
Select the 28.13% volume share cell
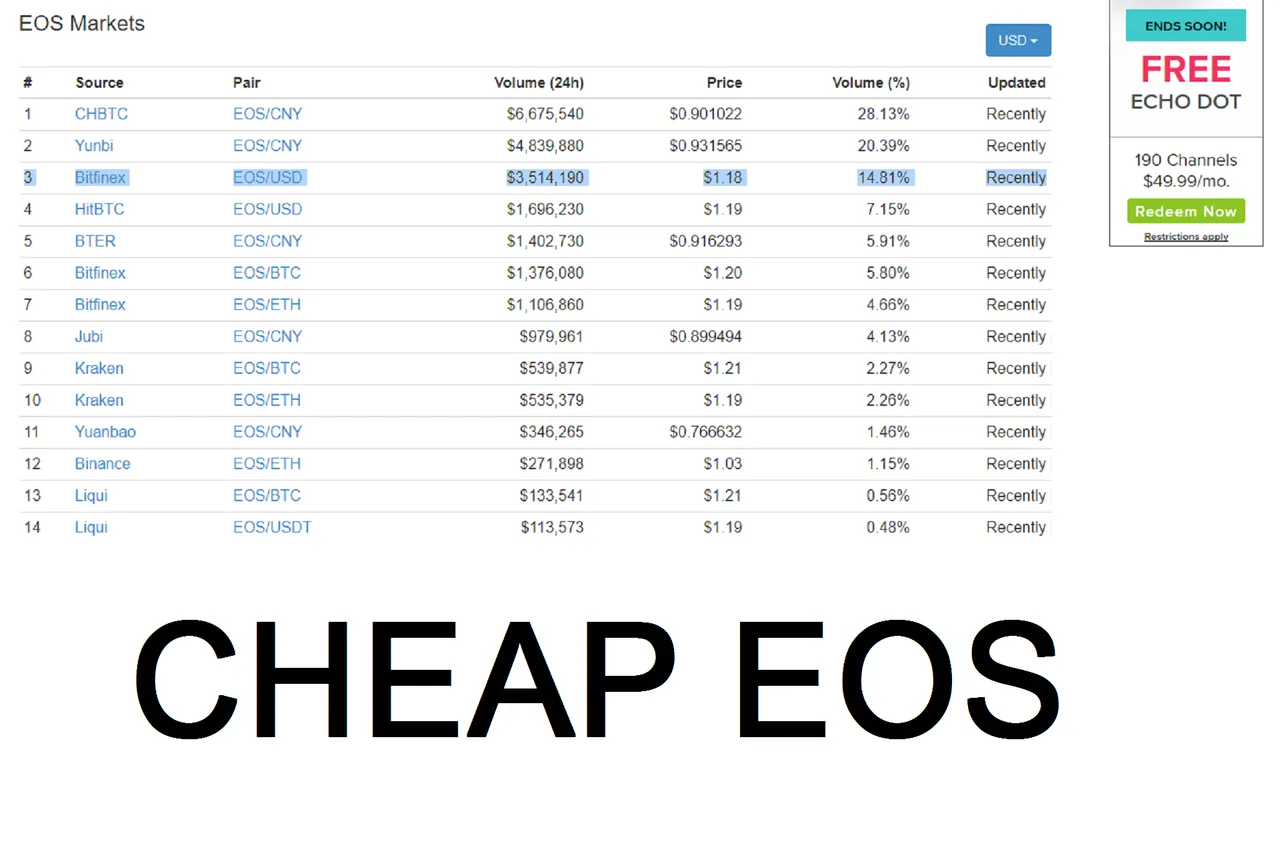(x=884, y=114)
